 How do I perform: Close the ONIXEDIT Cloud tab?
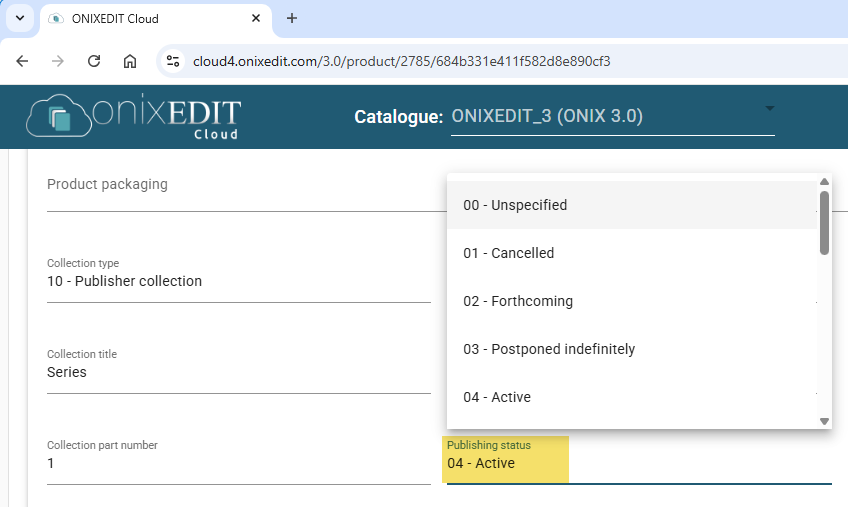click(256, 18)
